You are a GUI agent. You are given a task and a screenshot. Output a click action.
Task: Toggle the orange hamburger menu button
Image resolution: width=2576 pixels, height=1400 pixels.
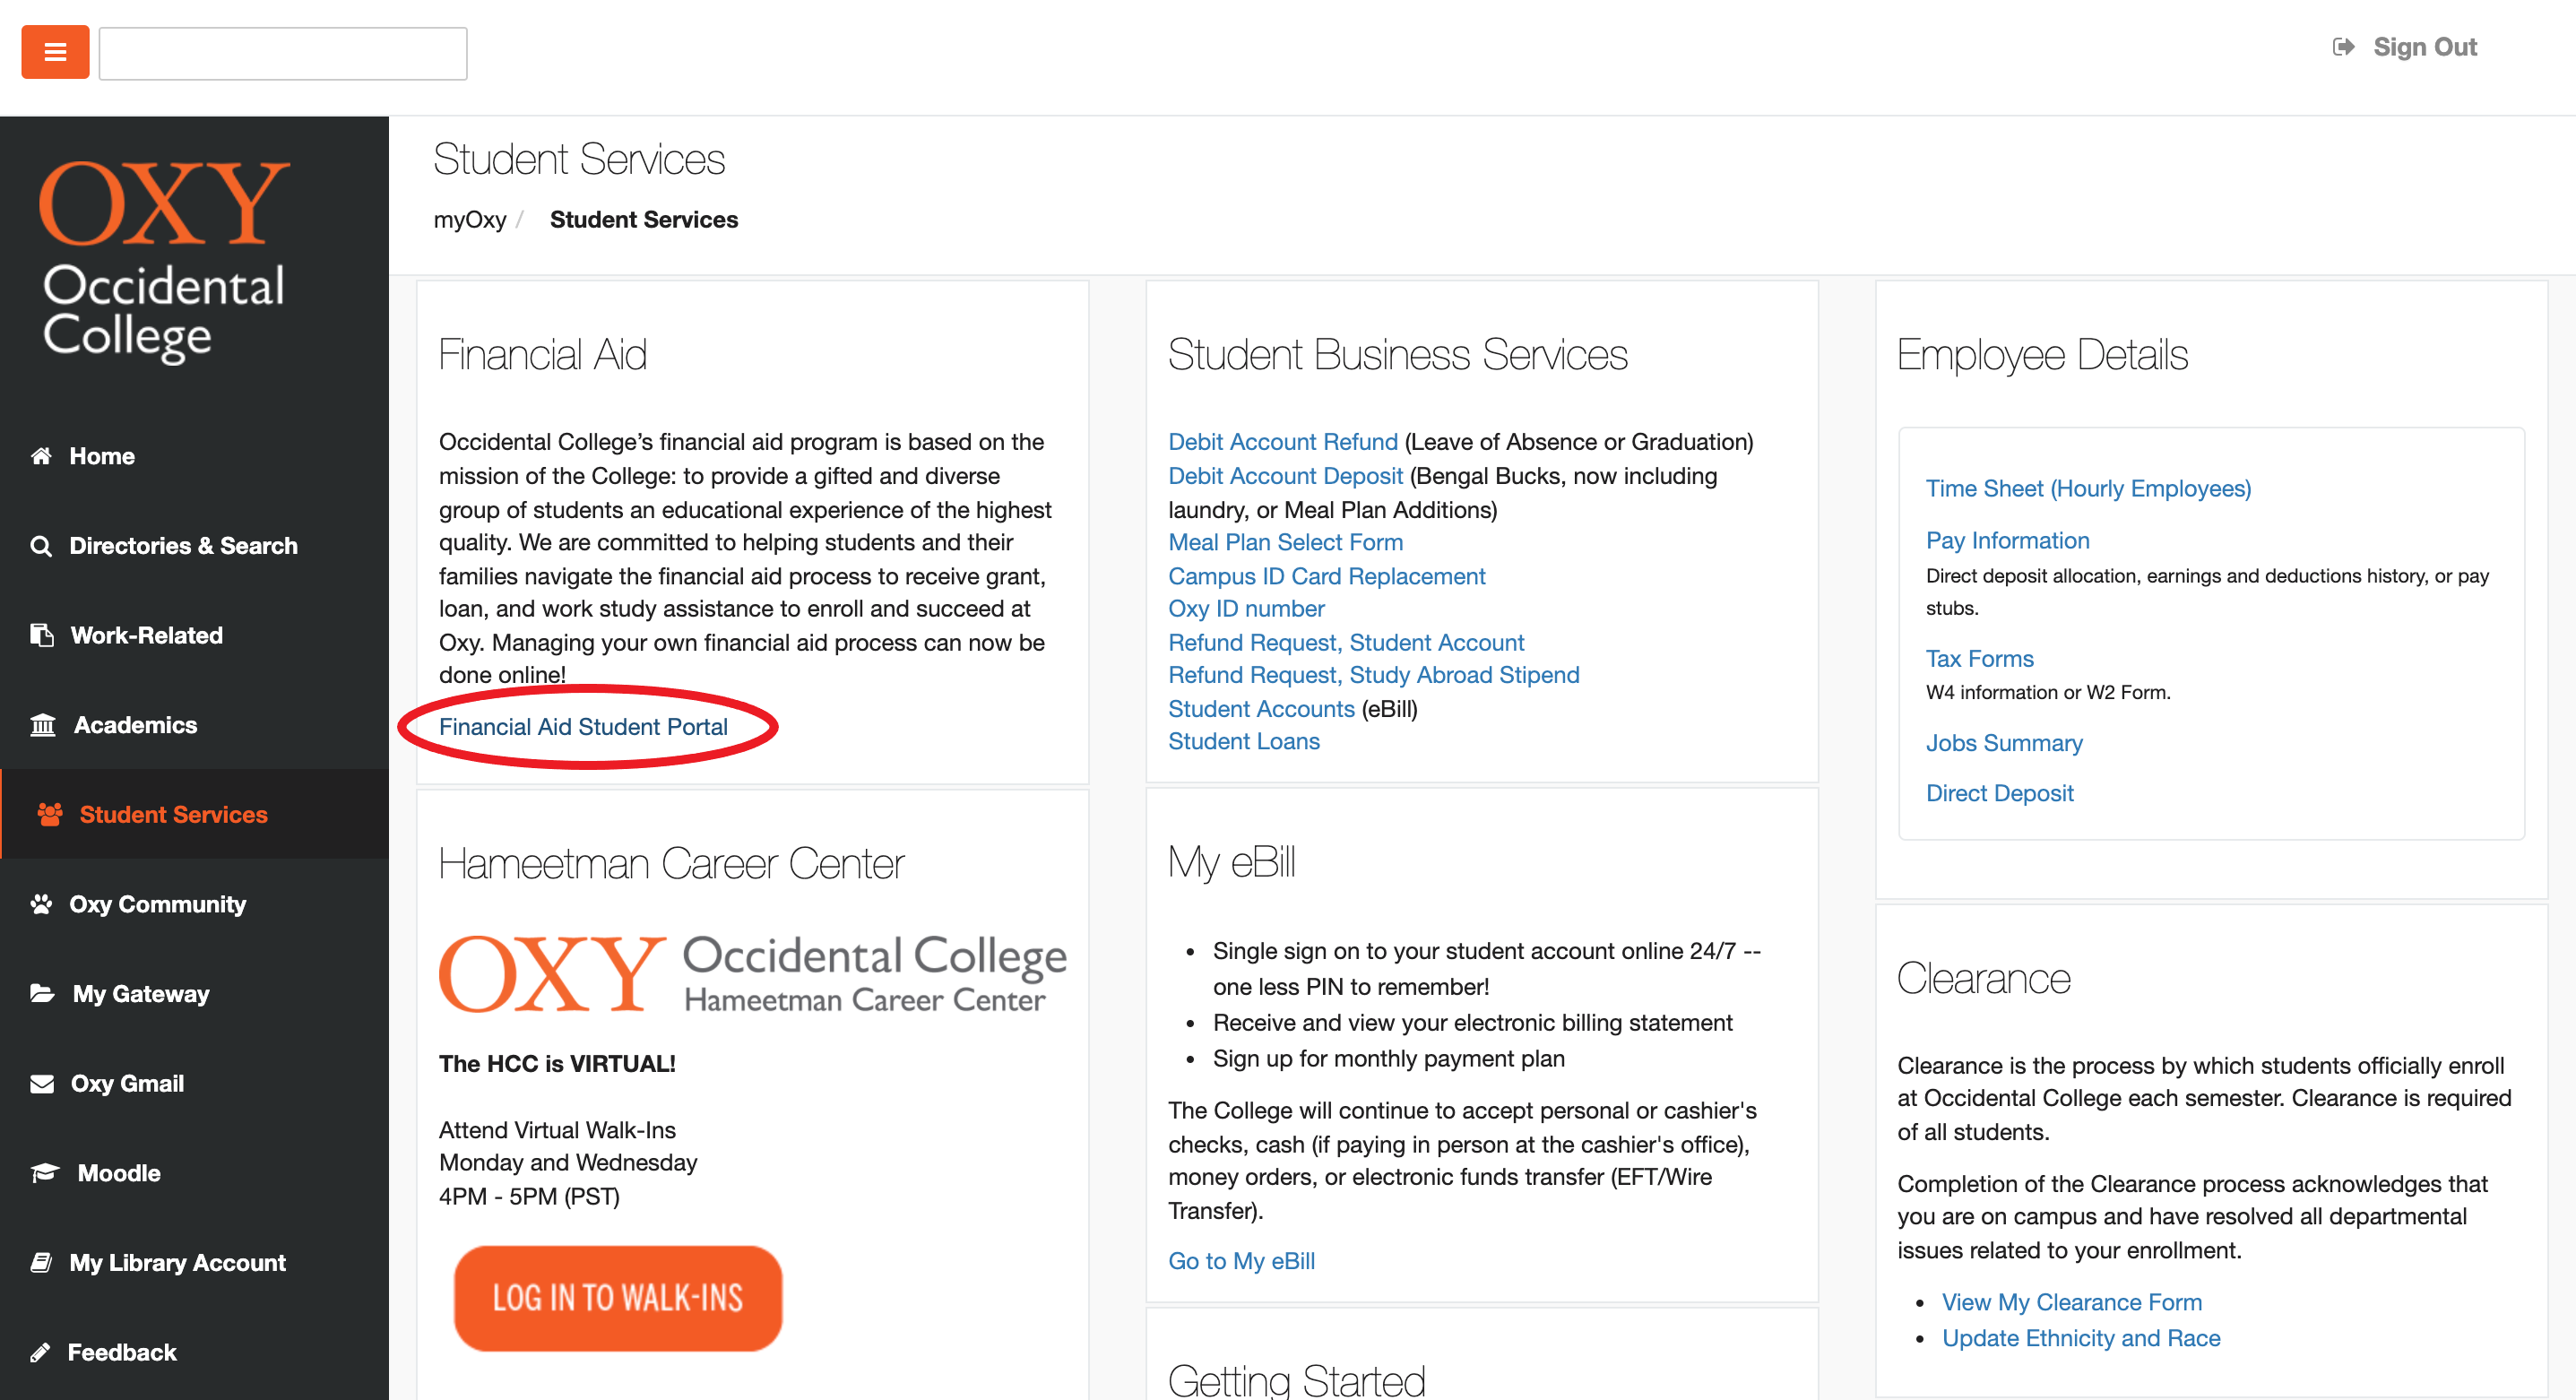(x=55, y=52)
